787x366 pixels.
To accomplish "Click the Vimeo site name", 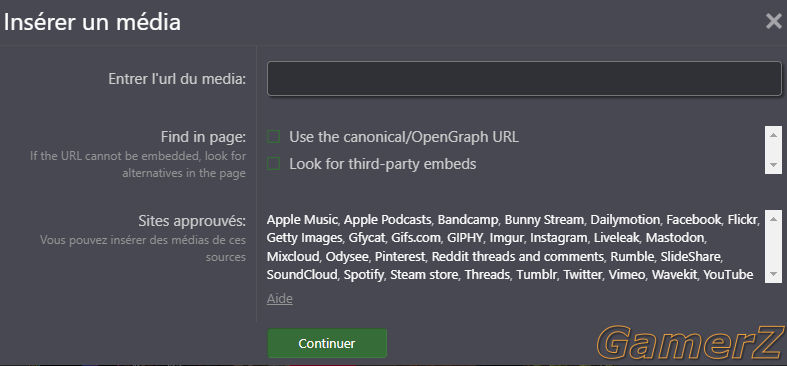I will pos(626,275).
